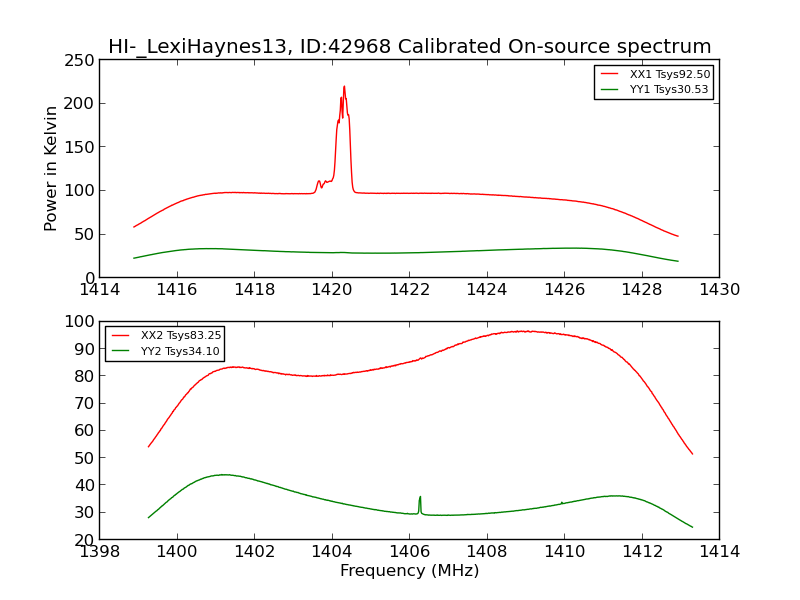Click the 1430 tick label on top x-axis

pos(719,290)
